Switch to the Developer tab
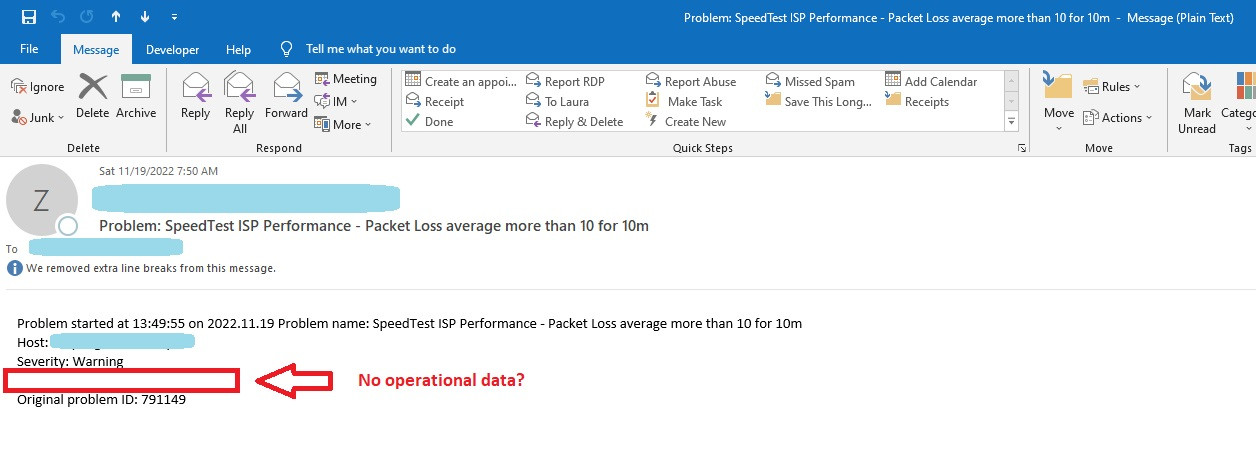1256x476 pixels. [172, 49]
